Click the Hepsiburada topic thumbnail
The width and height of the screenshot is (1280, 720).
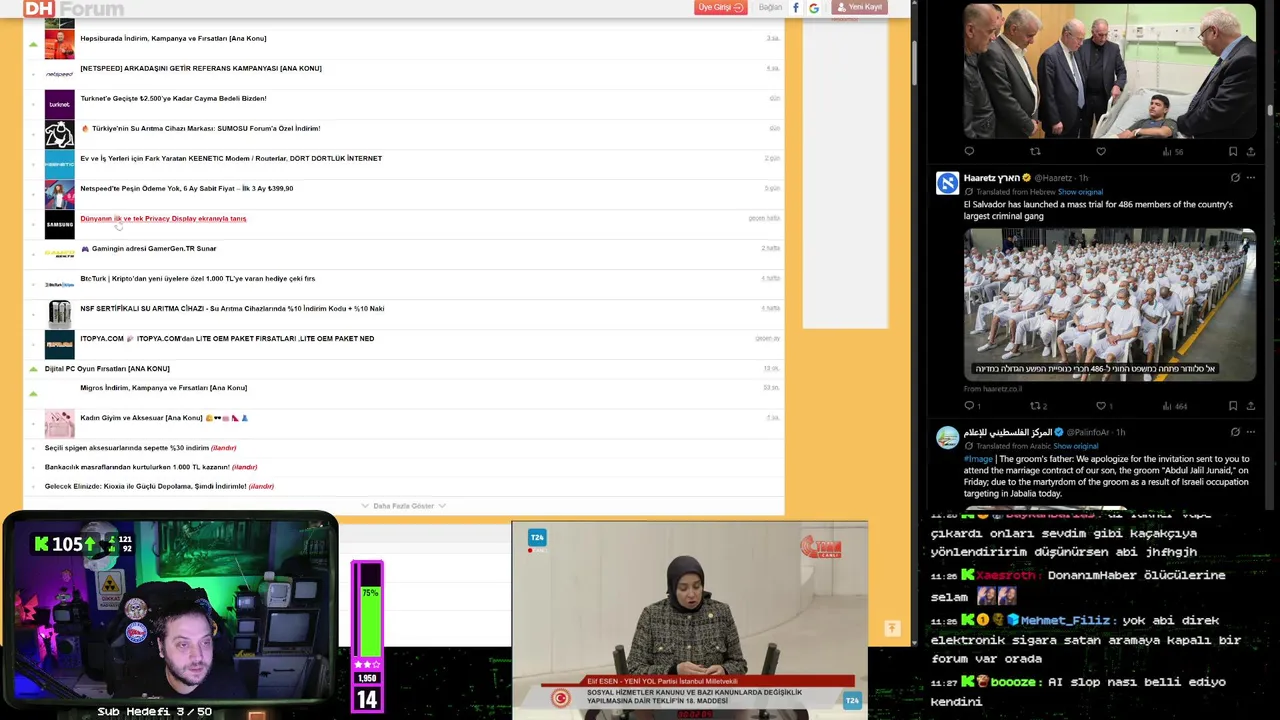point(59,44)
